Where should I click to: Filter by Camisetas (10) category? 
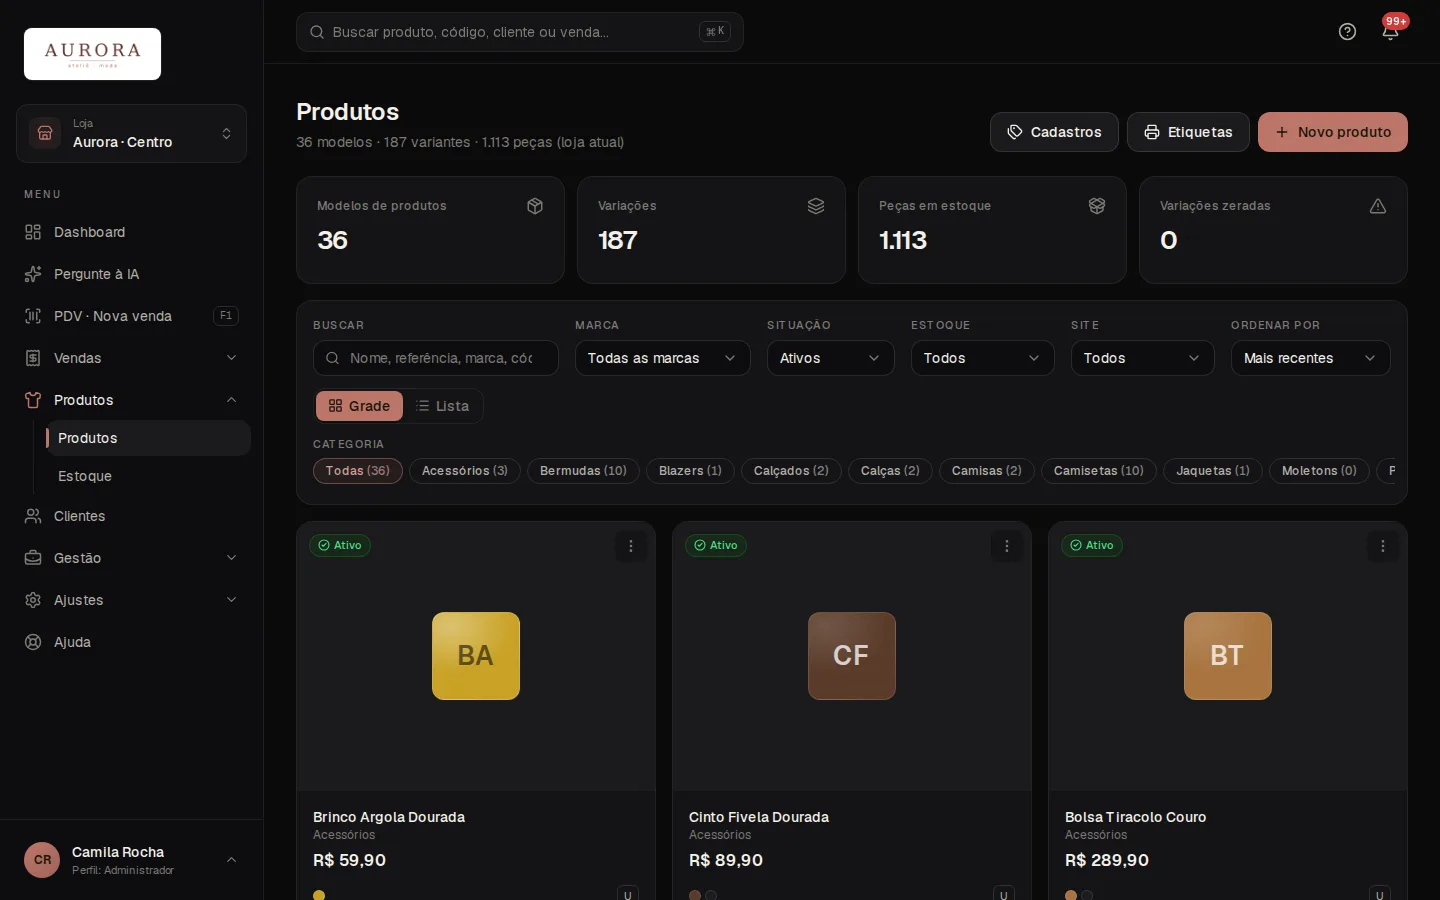coord(1099,471)
